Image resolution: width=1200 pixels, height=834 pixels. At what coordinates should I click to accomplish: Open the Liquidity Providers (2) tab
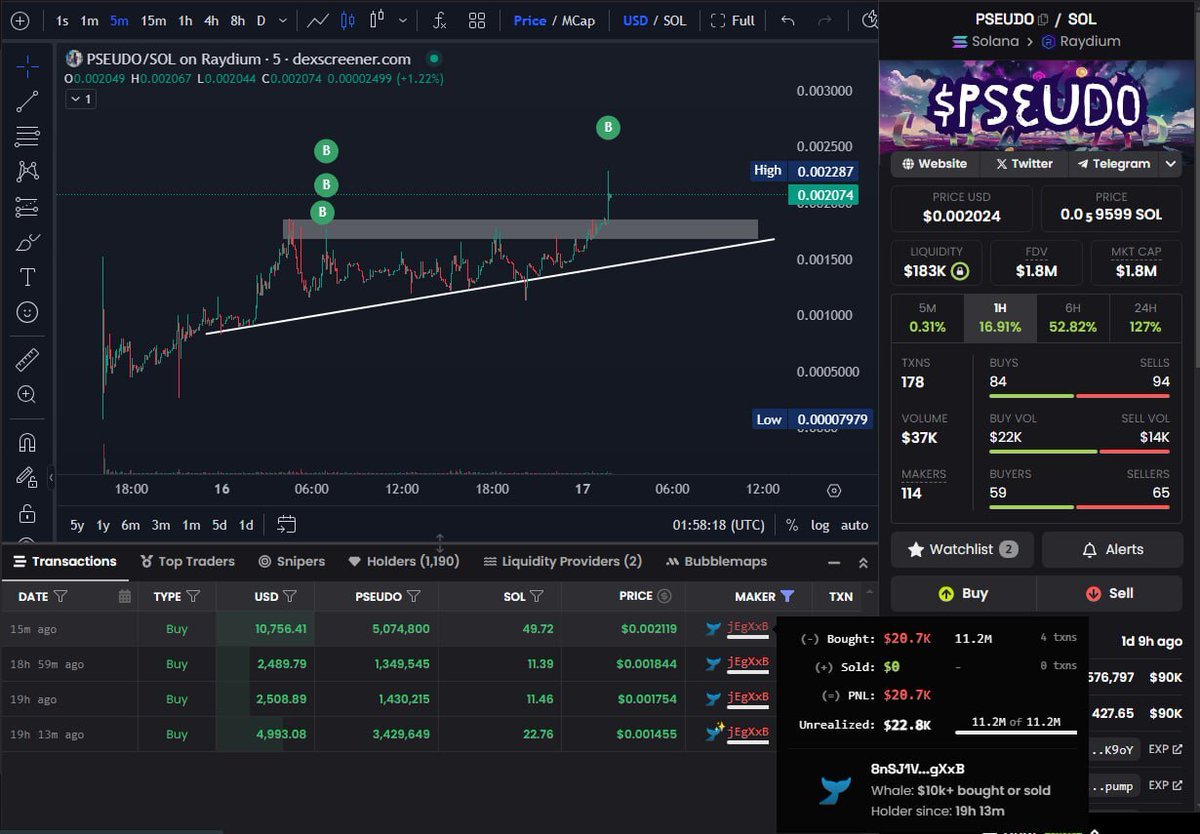[562, 561]
